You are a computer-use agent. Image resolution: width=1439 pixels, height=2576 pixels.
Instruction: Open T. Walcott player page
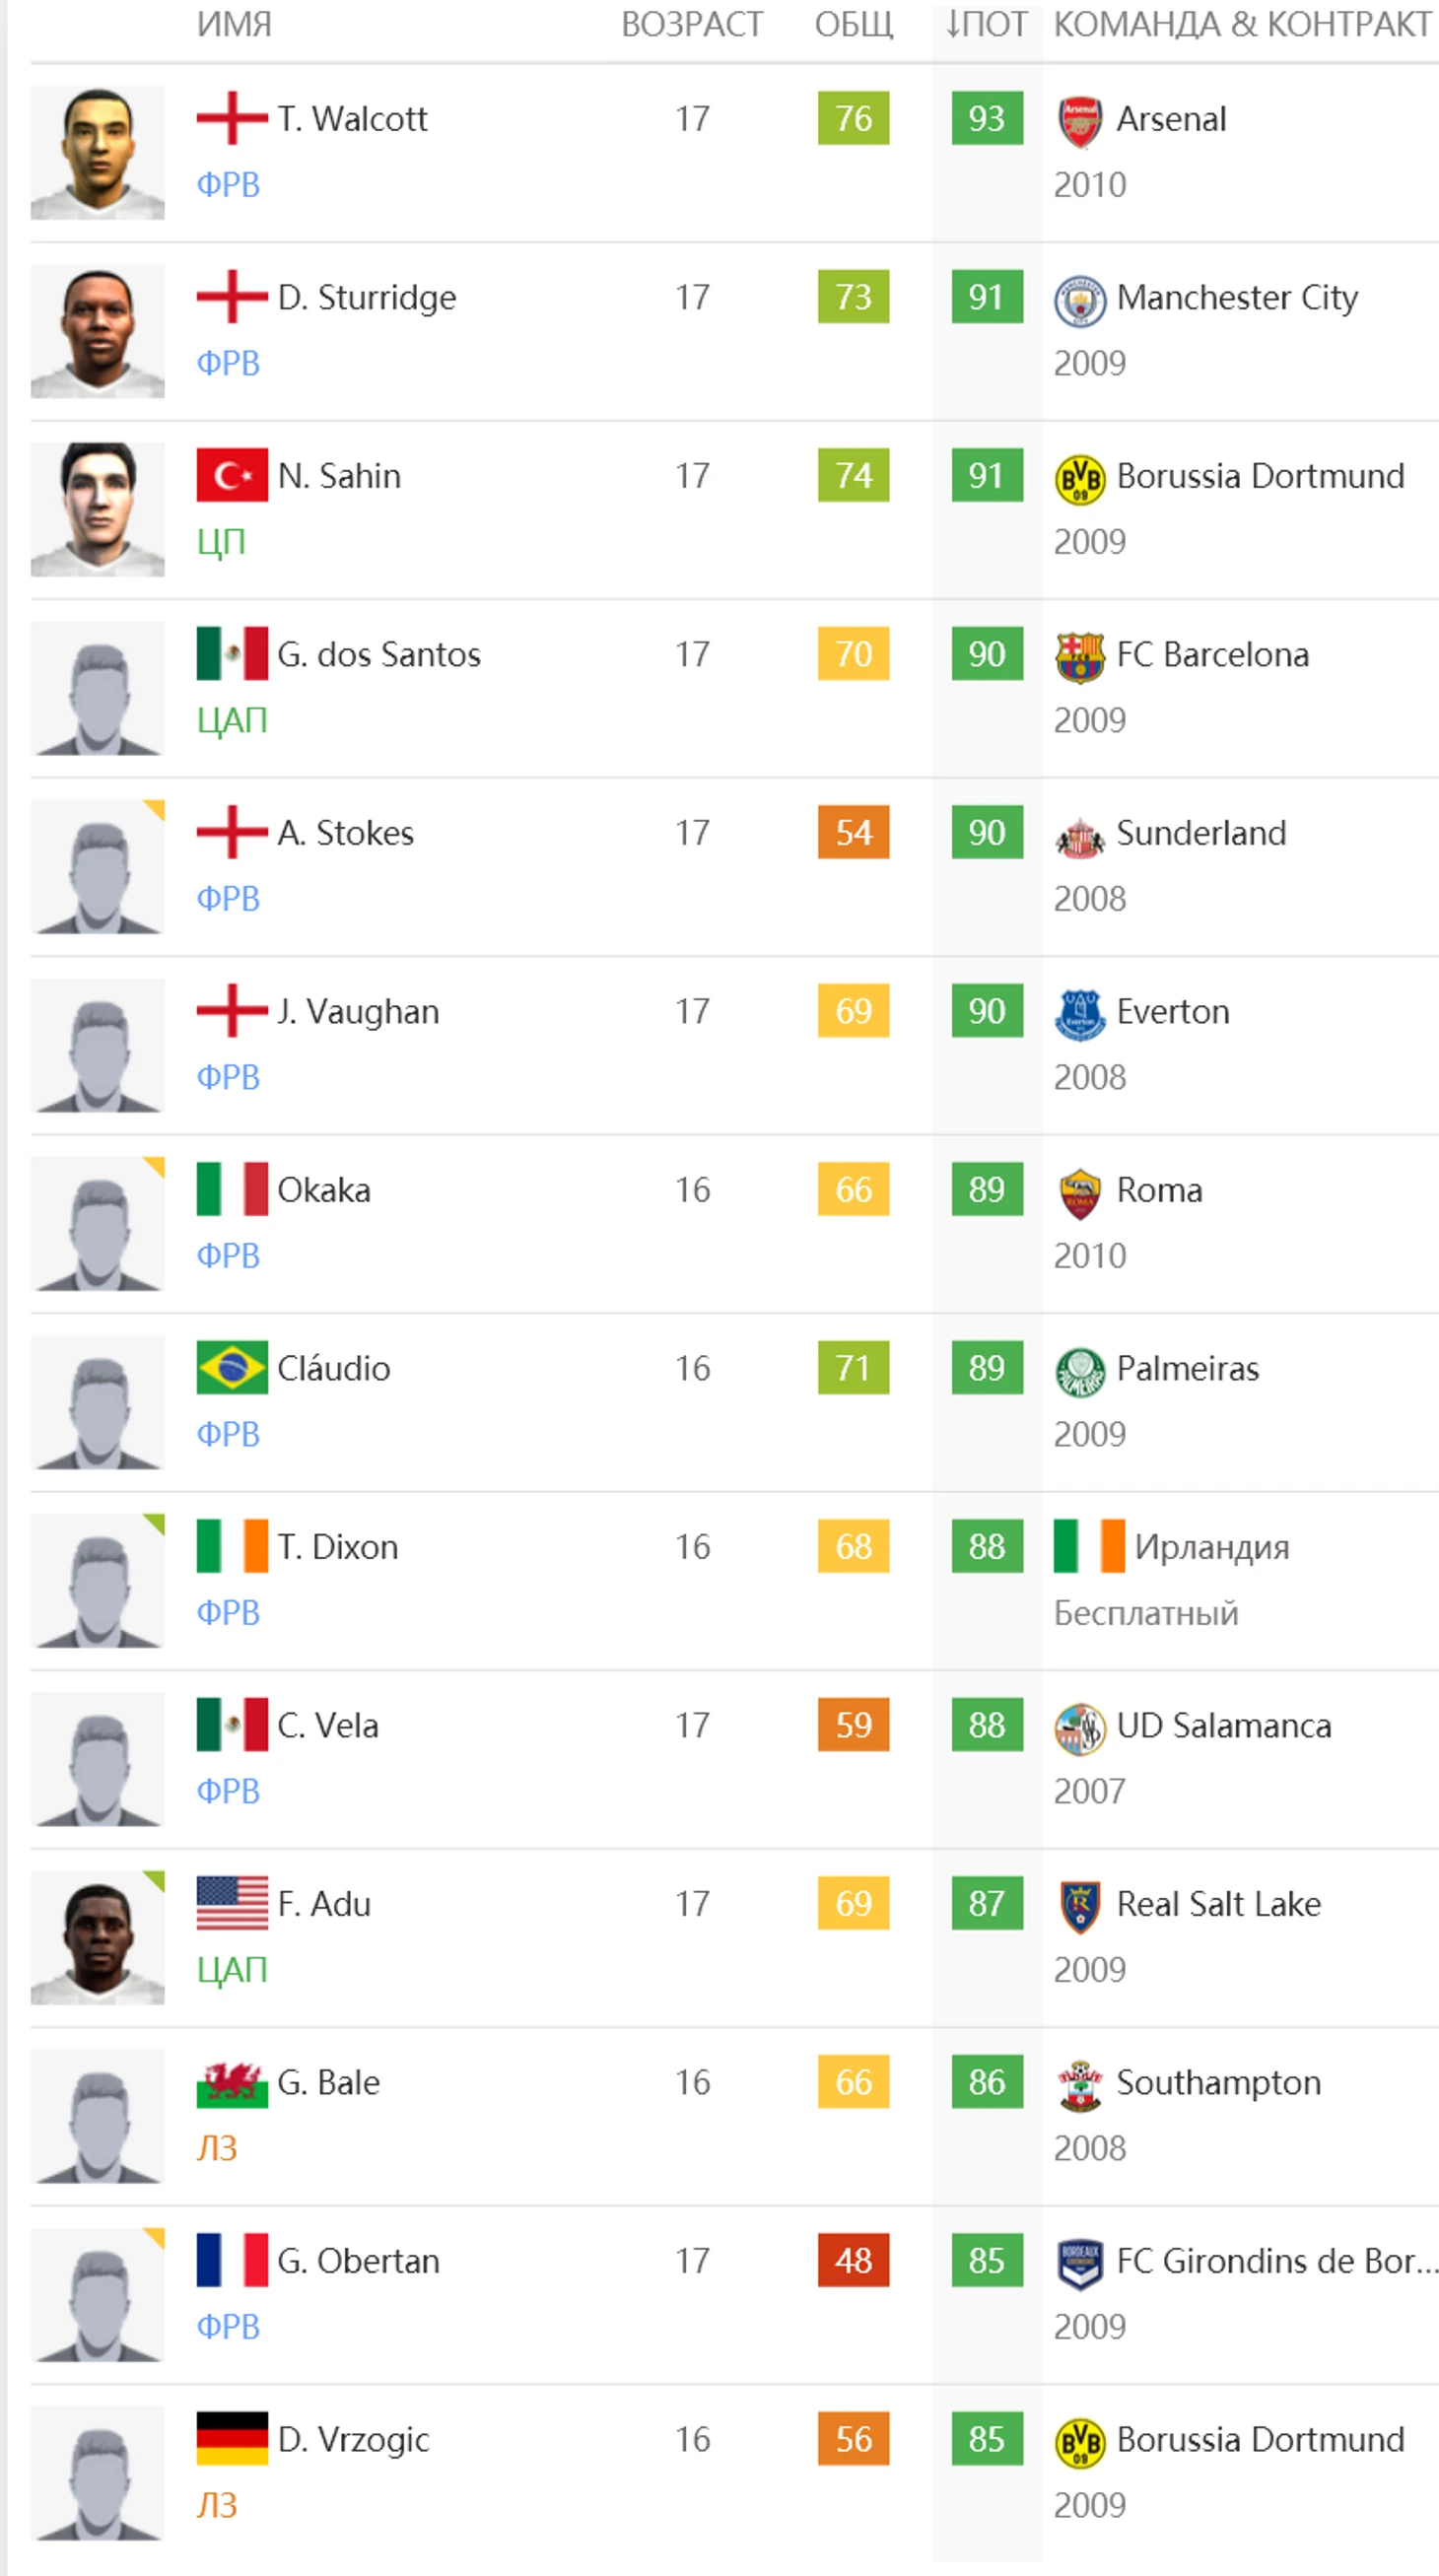352,119
